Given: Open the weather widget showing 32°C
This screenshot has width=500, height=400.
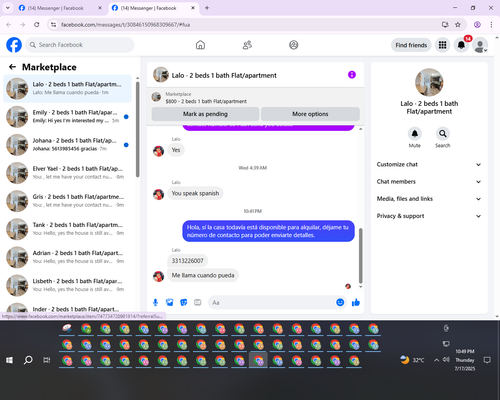Looking at the screenshot, I should [413, 360].
